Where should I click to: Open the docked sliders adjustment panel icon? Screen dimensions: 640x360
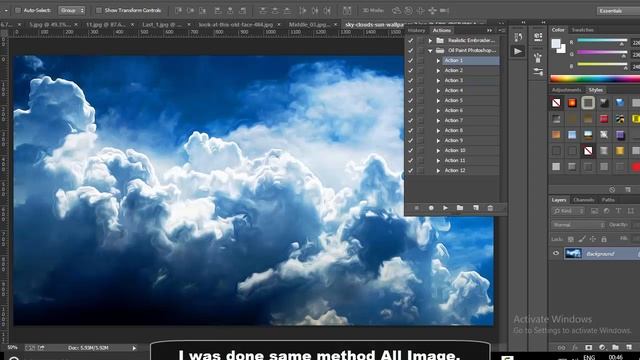[538, 72]
